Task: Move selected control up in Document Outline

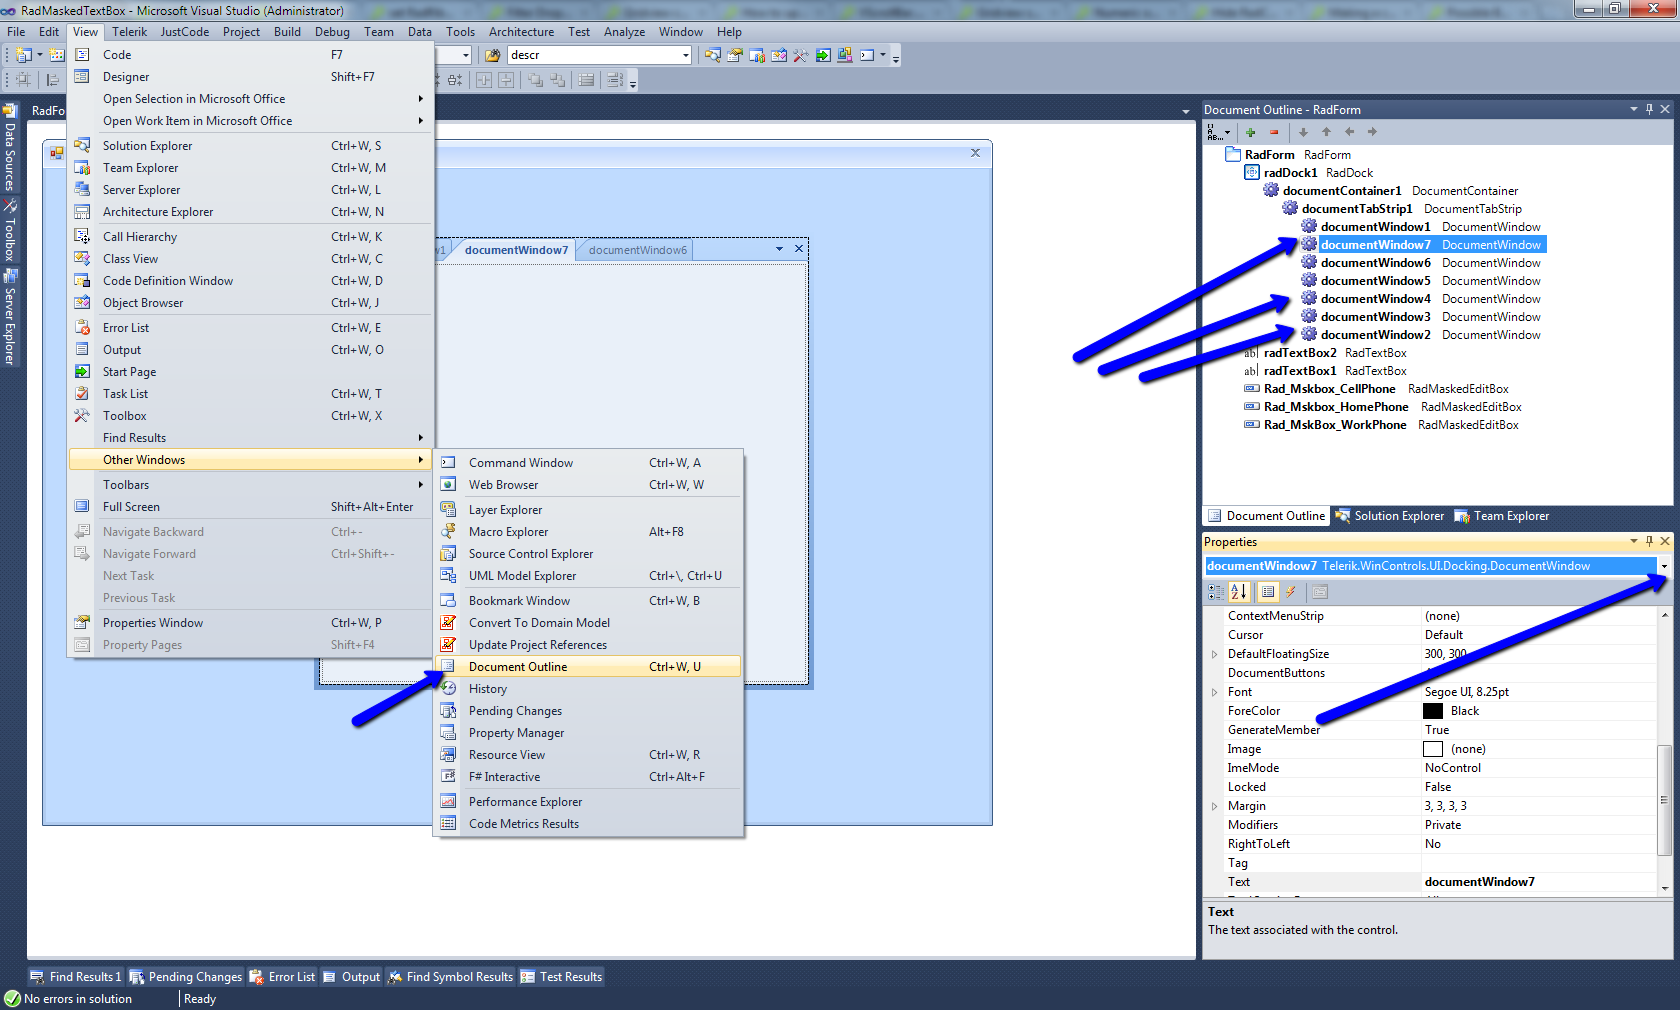Action: point(1326,132)
